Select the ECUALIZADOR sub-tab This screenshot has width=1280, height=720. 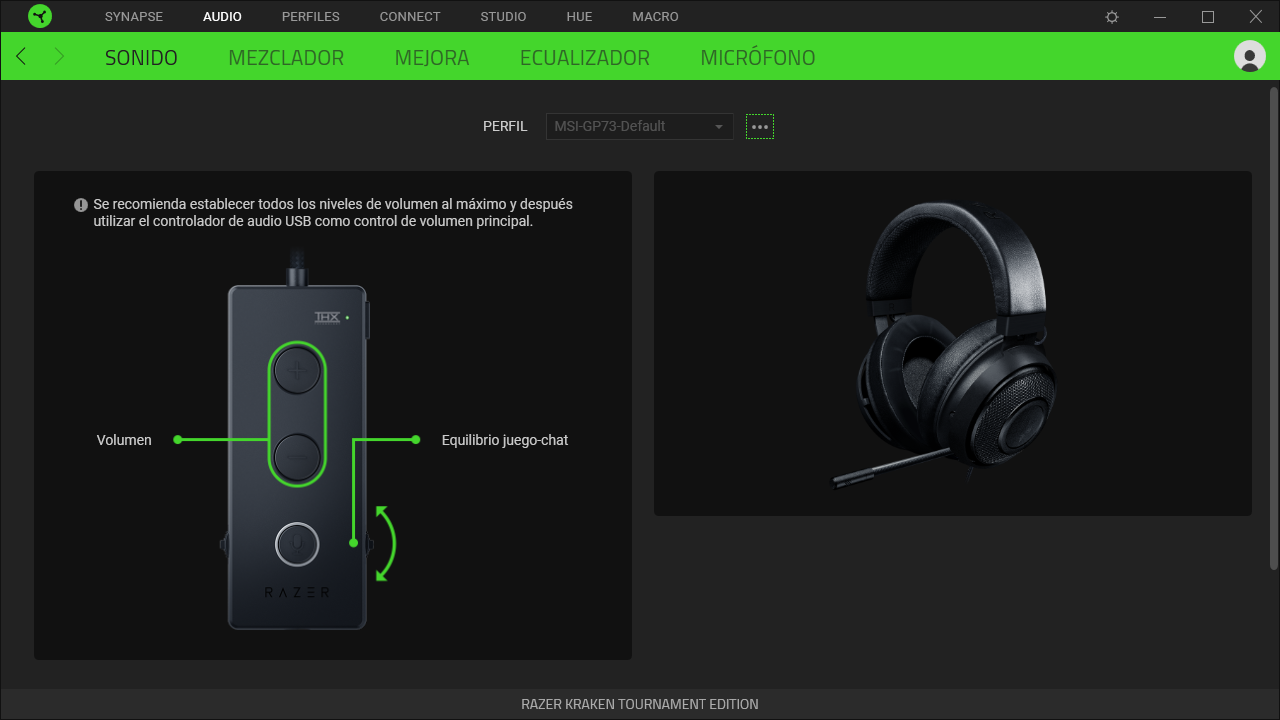click(585, 58)
